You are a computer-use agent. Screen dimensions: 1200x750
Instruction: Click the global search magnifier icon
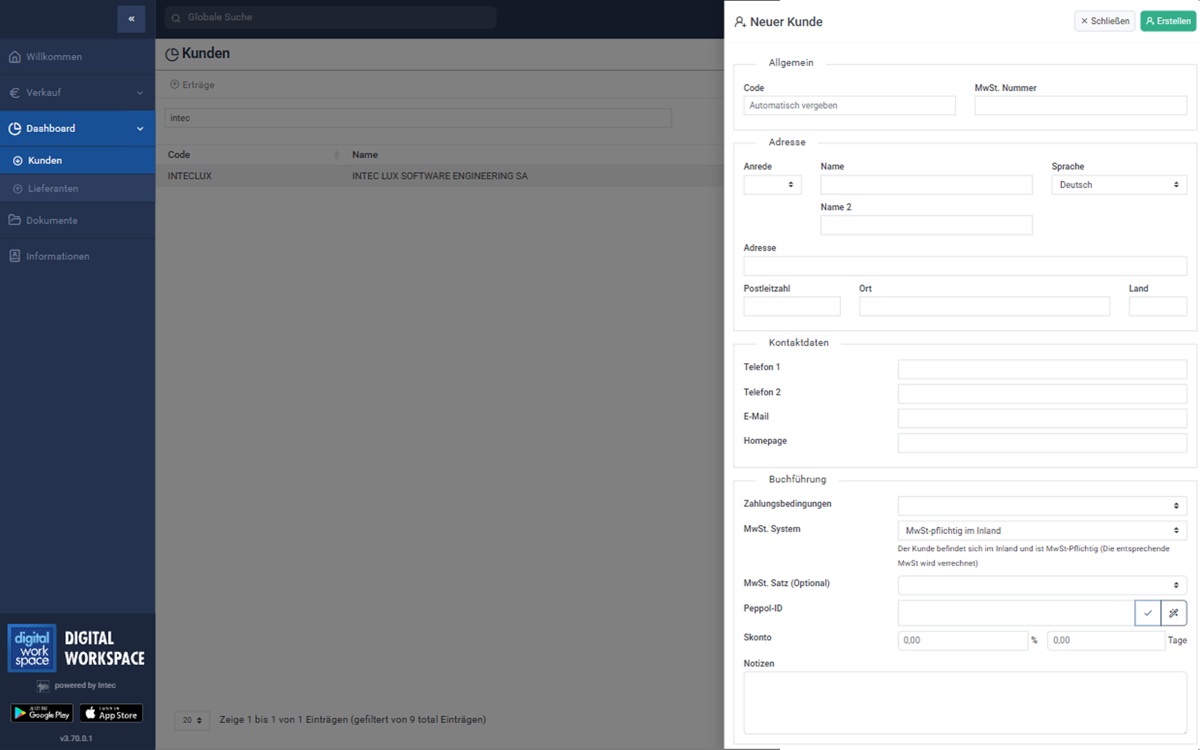point(176,18)
